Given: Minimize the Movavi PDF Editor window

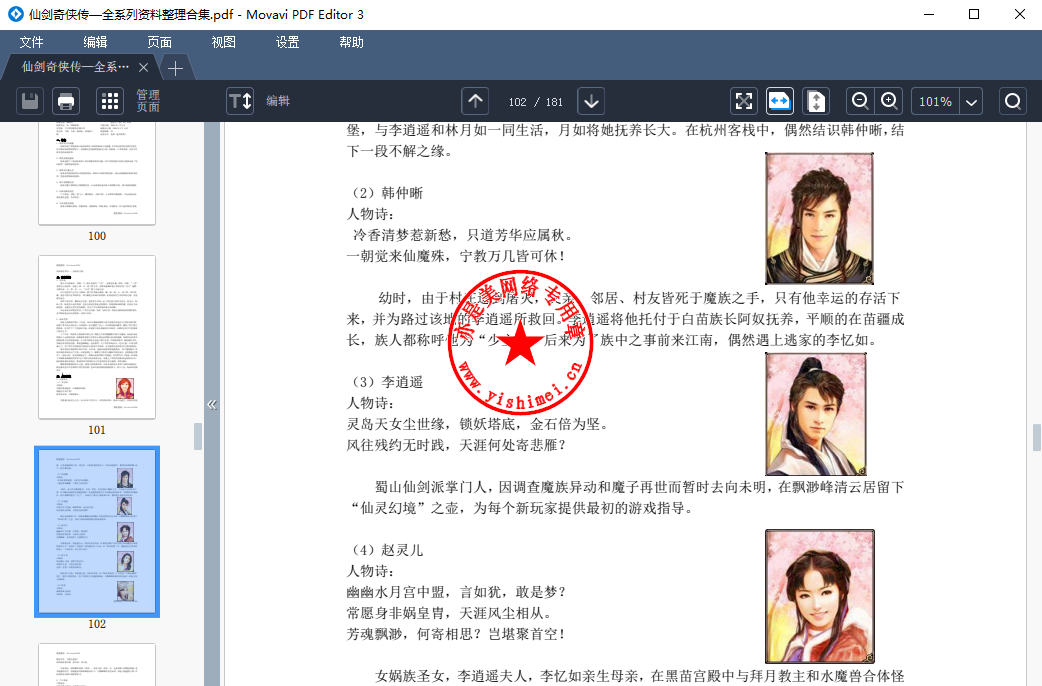Looking at the screenshot, I should [929, 14].
